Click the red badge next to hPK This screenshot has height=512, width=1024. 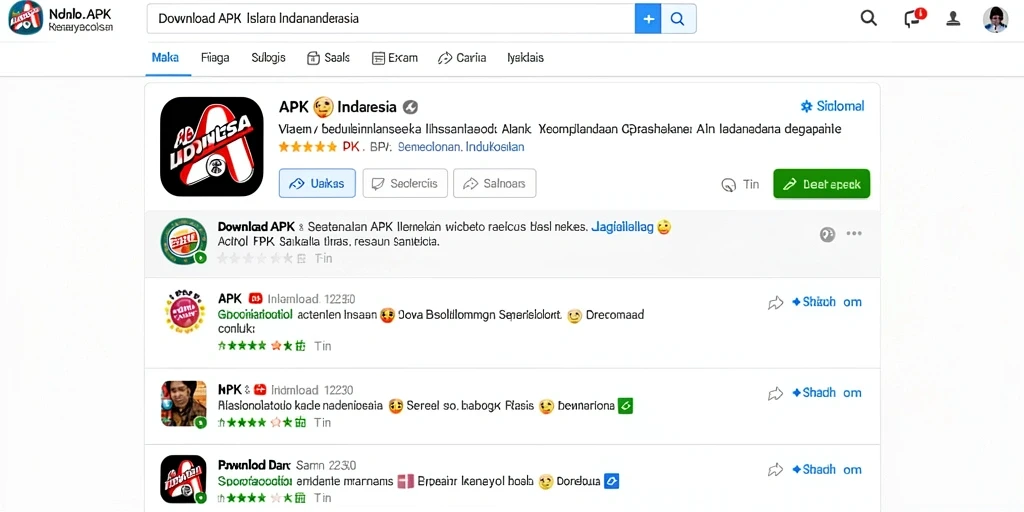[x=261, y=390]
